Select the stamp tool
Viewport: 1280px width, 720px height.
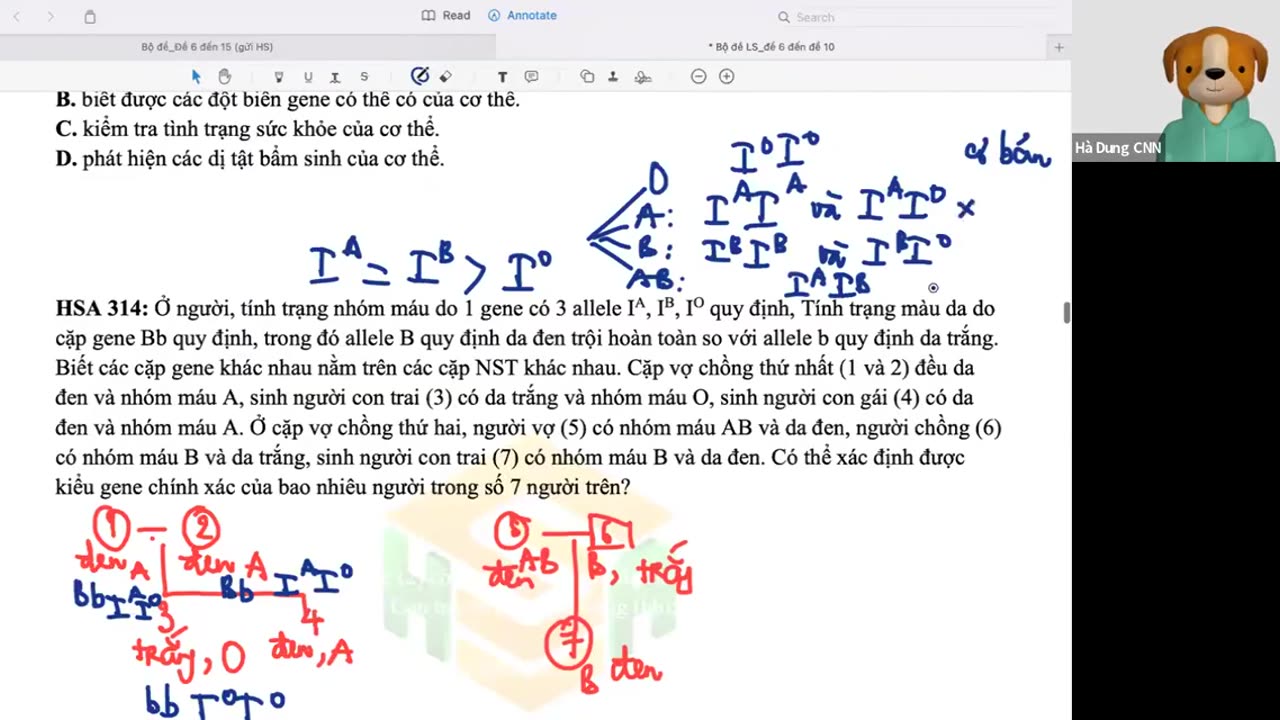613,77
